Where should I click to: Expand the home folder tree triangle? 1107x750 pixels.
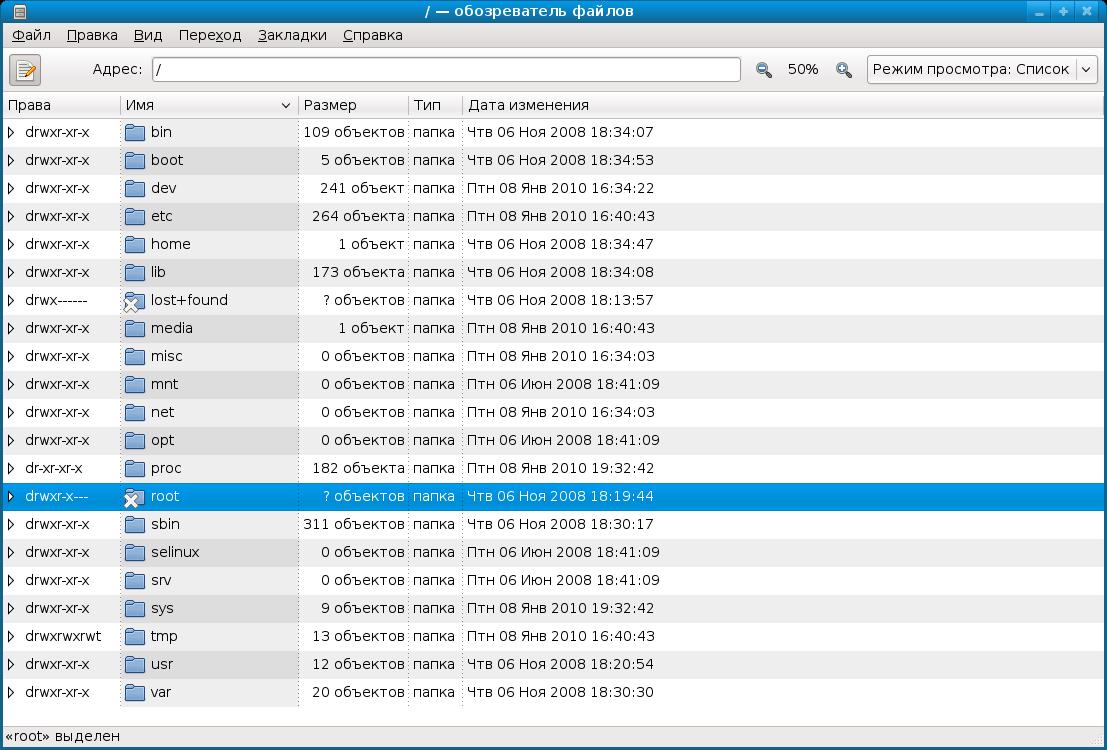(11, 244)
